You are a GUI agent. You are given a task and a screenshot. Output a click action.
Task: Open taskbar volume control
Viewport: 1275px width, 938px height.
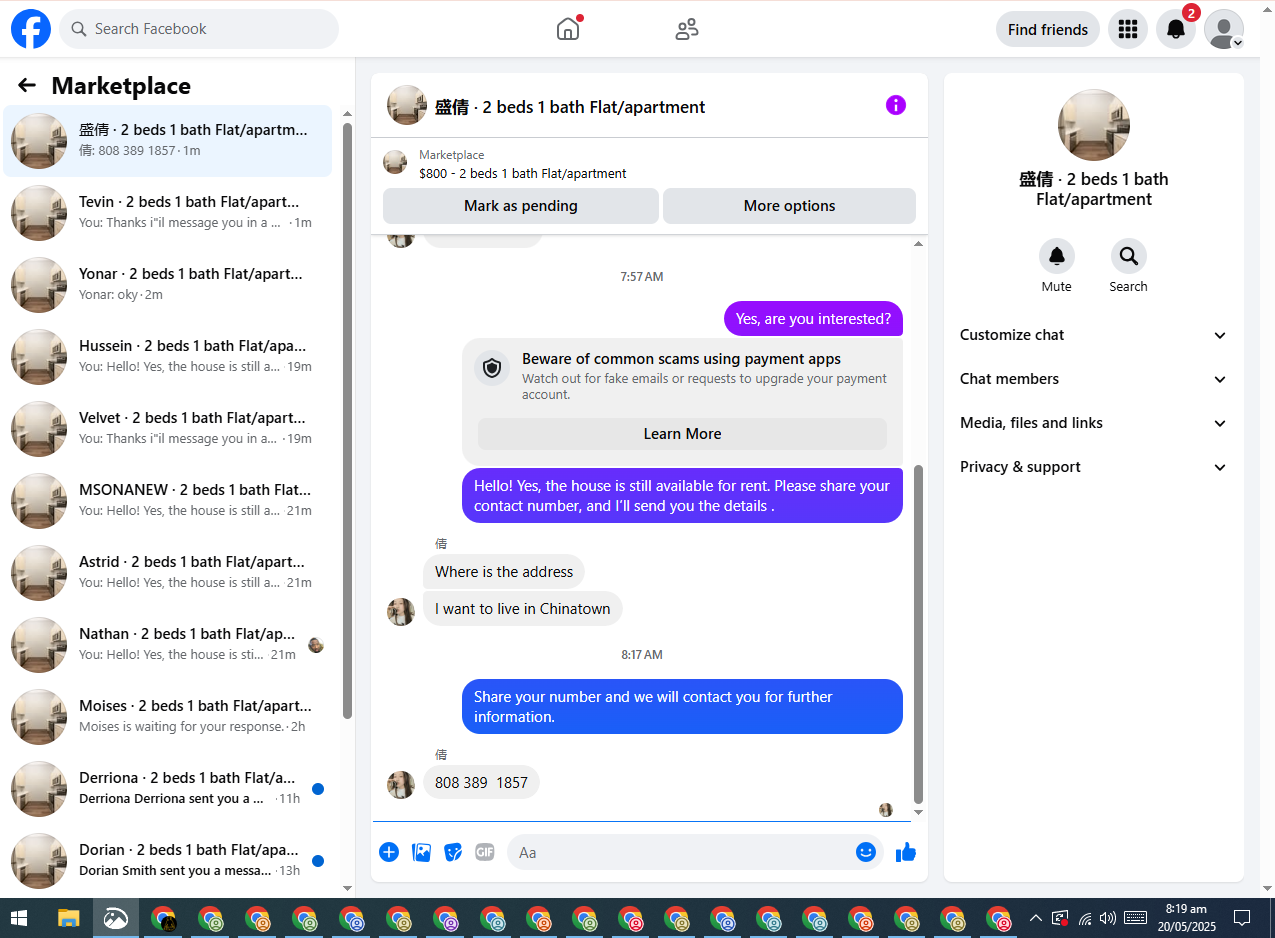click(1108, 918)
